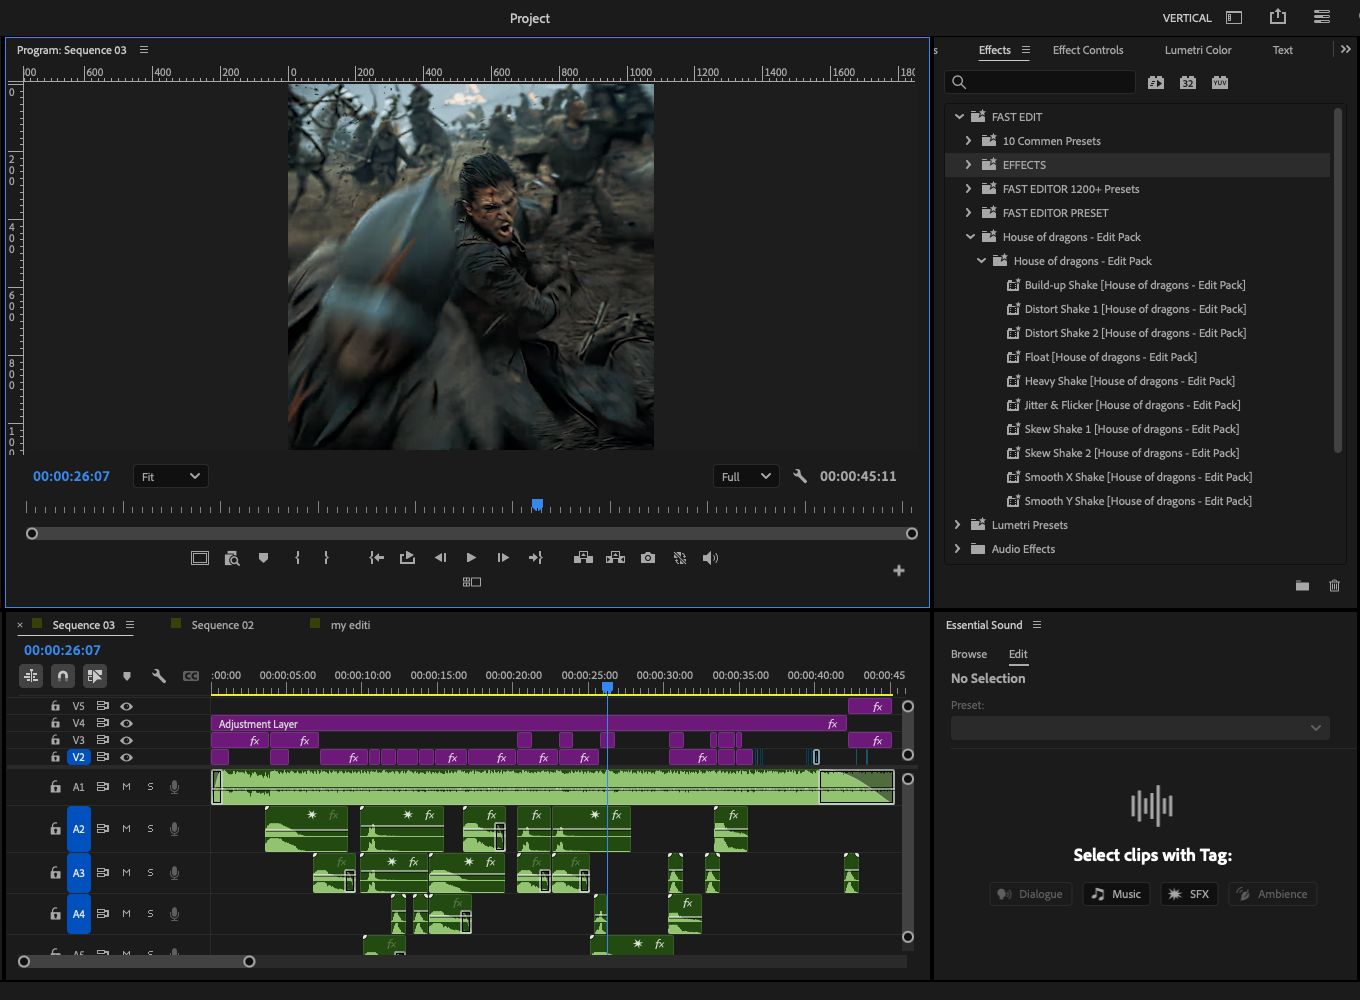This screenshot has width=1360, height=1000.
Task: Open Full playback resolution dropdown
Action: [746, 477]
